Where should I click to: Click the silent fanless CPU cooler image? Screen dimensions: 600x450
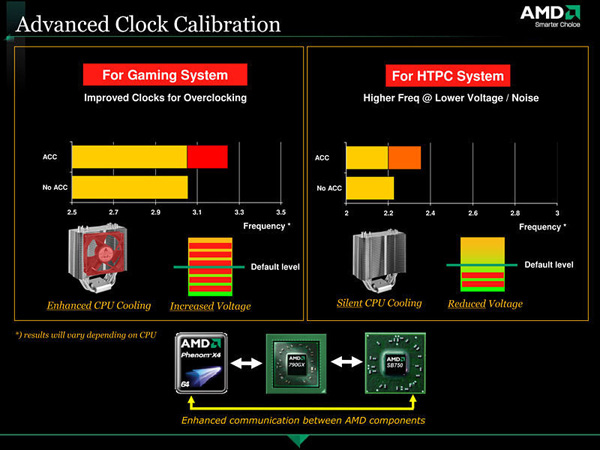379,261
